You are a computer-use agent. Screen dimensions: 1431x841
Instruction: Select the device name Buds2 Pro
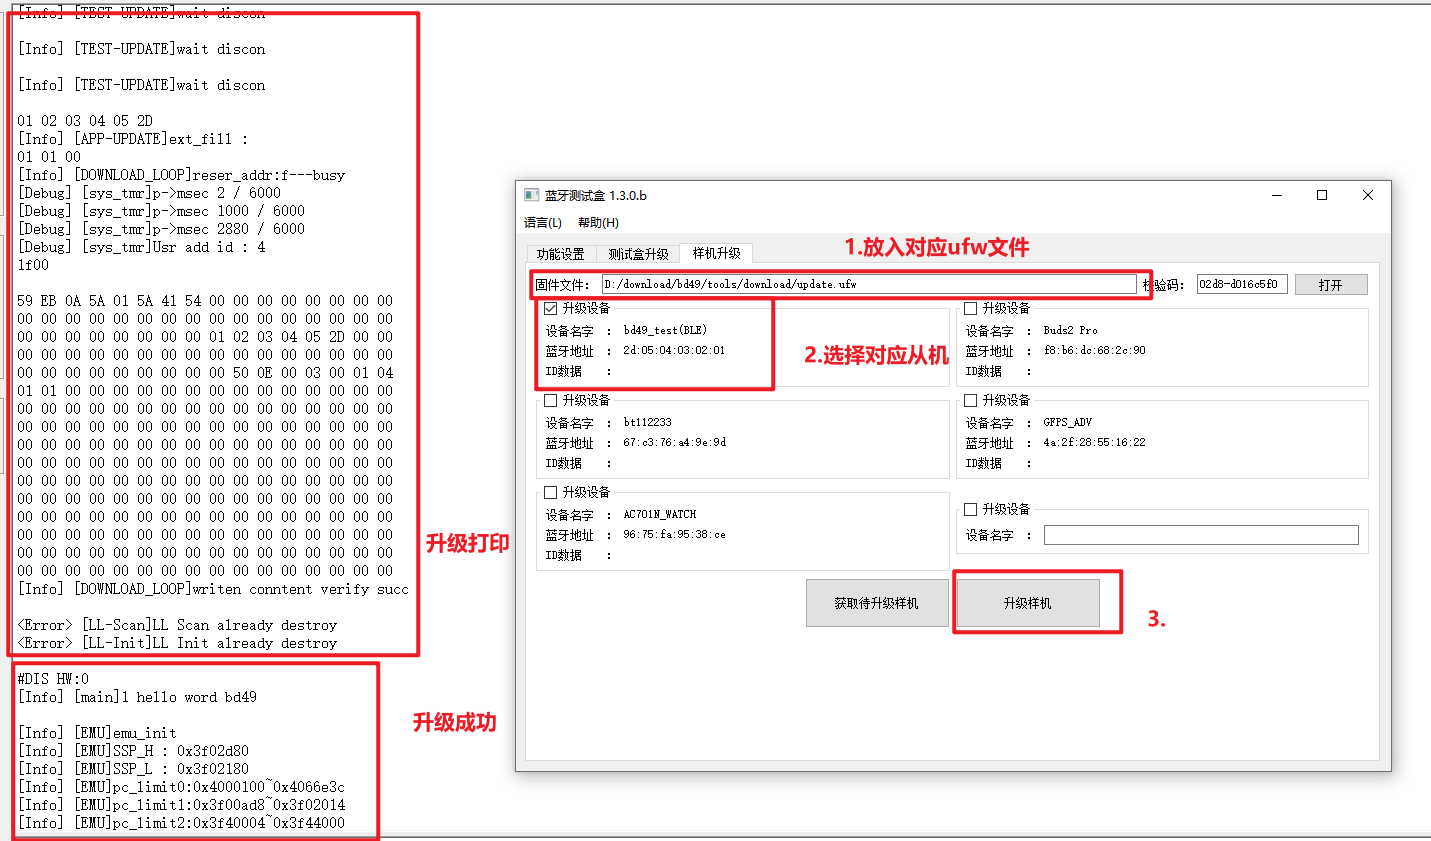(1070, 330)
